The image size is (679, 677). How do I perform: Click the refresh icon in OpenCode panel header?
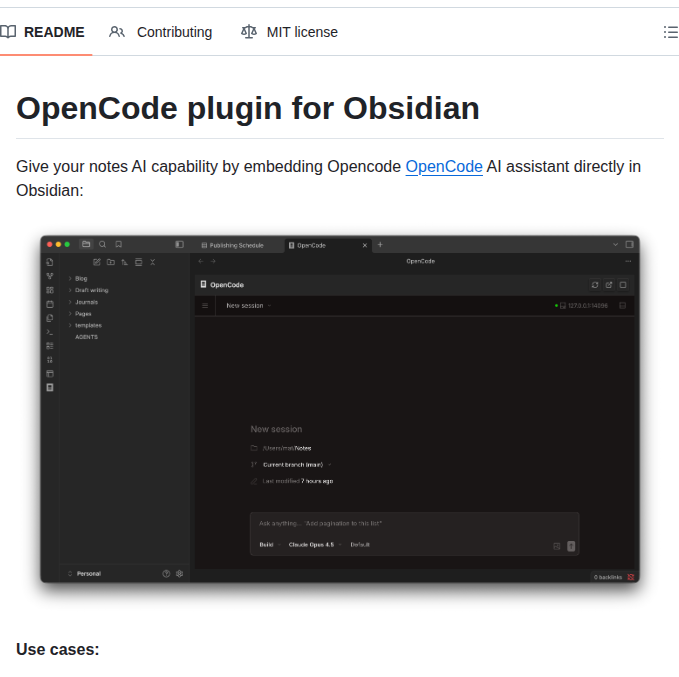[595, 285]
